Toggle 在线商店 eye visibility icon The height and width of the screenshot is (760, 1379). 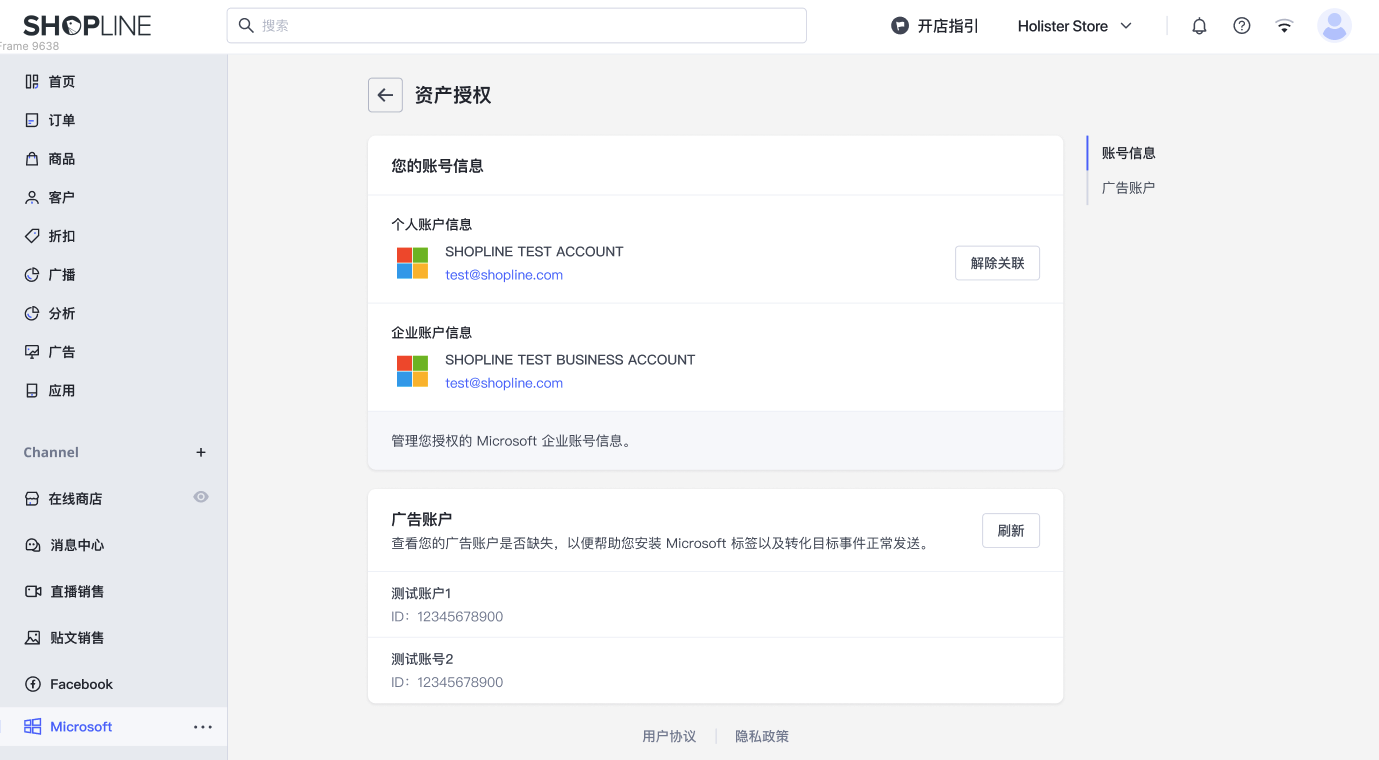pos(201,497)
